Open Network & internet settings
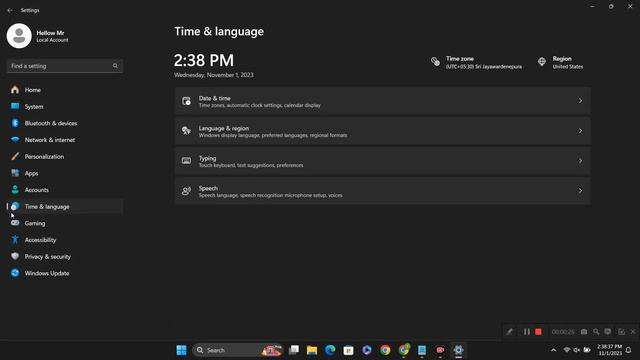 point(65,140)
